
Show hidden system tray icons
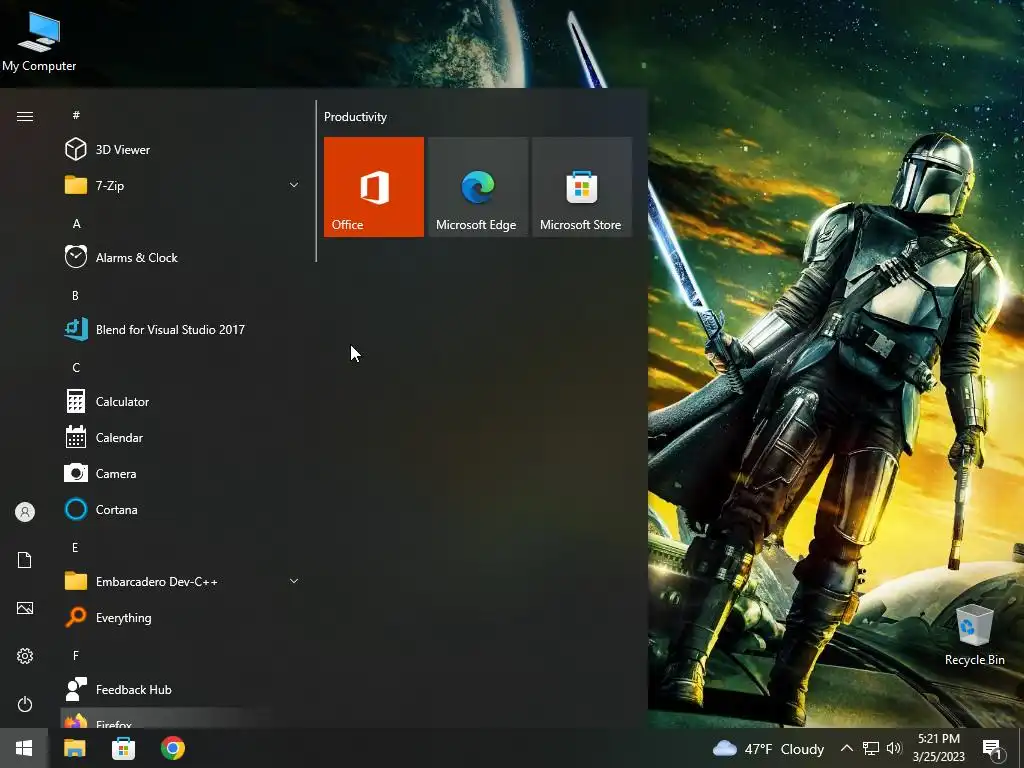[x=846, y=748]
